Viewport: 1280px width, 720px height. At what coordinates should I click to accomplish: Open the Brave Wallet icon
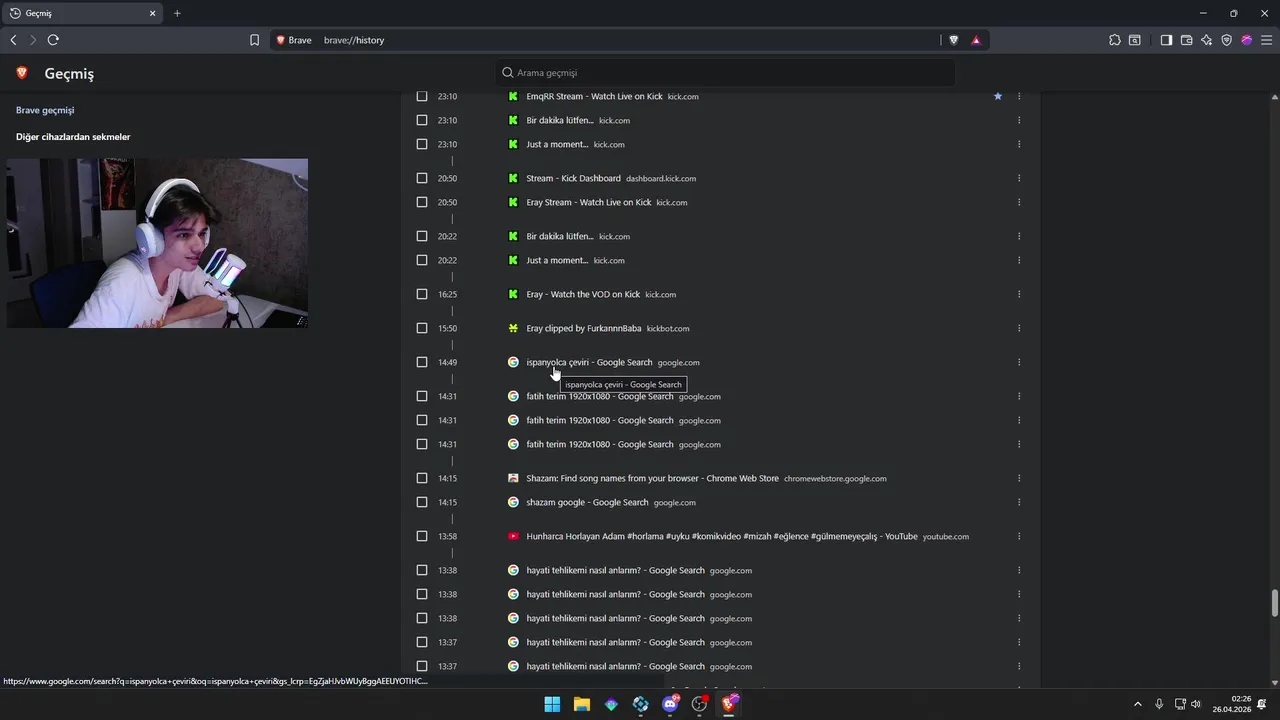tap(1187, 40)
